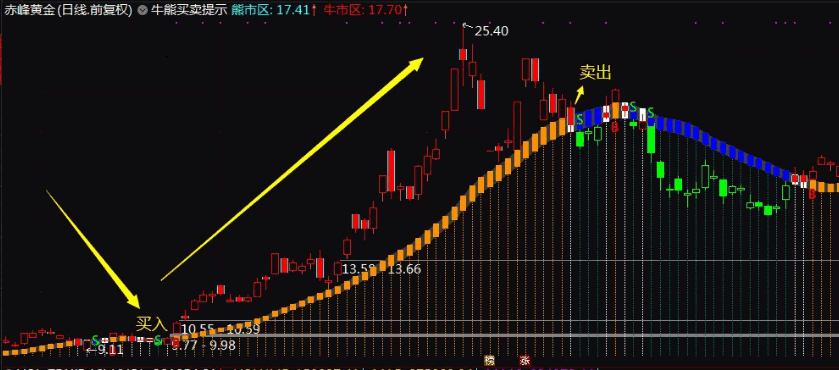839x370 pixels.
Task: Click the 10.59 price level label
Action: click(243, 329)
